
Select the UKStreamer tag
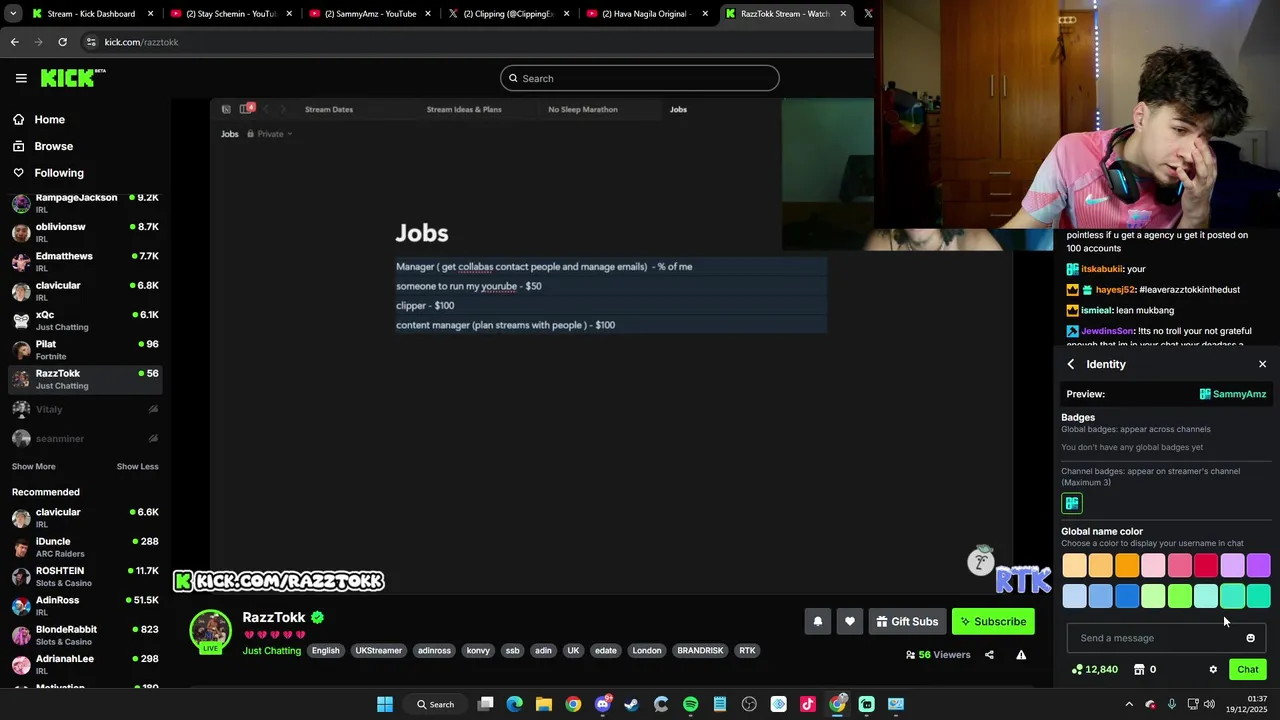pyautogui.click(x=378, y=650)
